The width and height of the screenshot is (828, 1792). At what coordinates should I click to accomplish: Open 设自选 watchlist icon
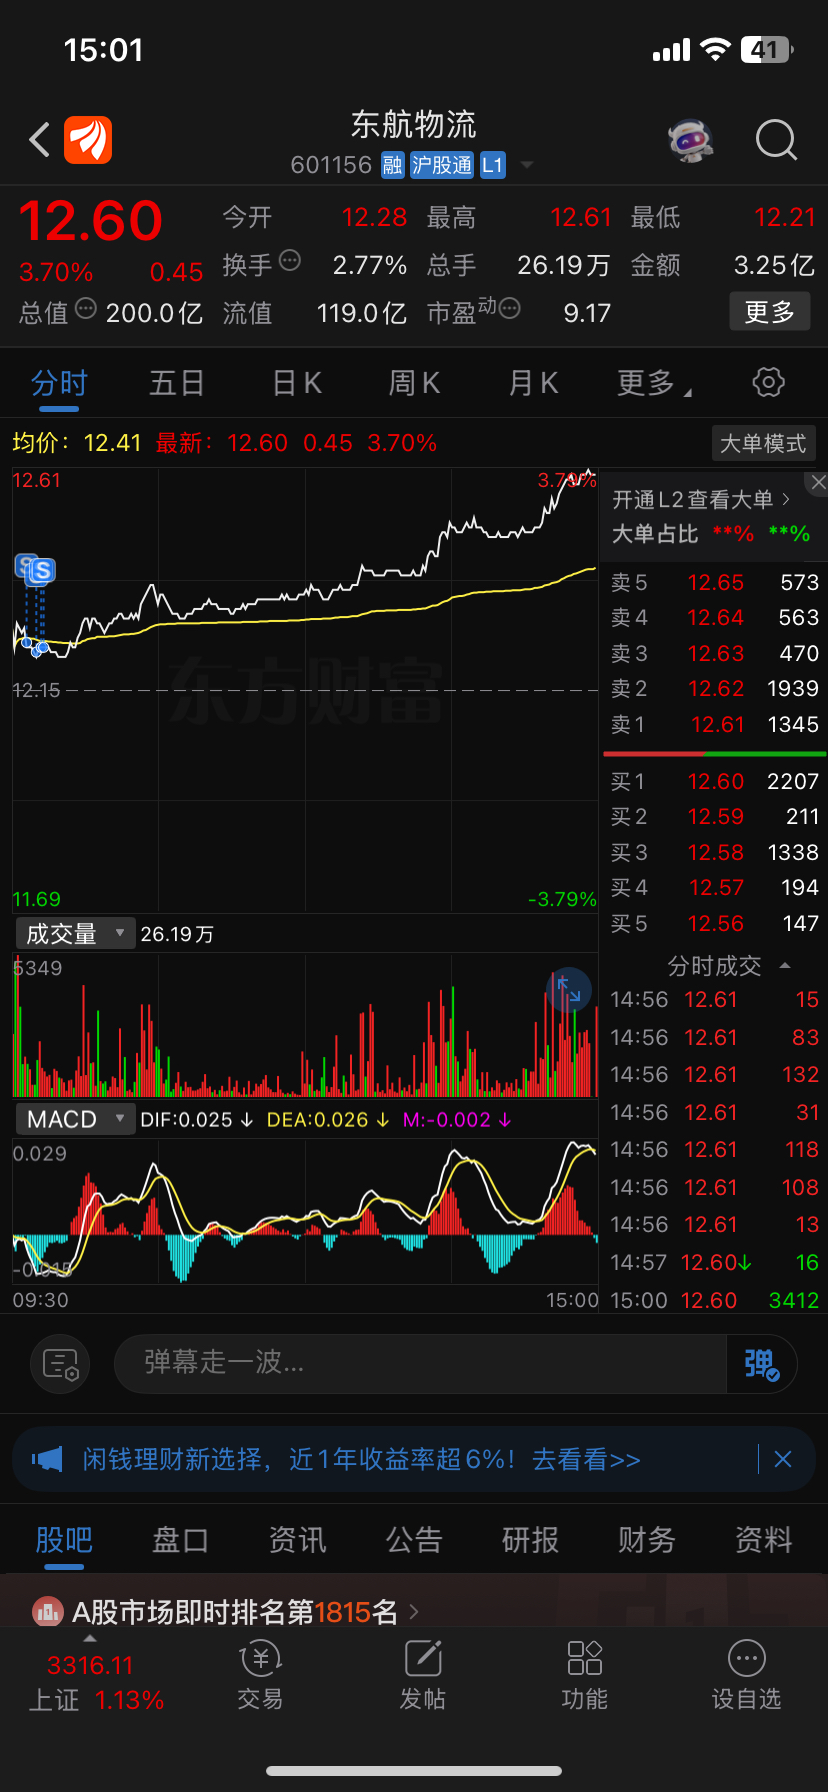747,1658
